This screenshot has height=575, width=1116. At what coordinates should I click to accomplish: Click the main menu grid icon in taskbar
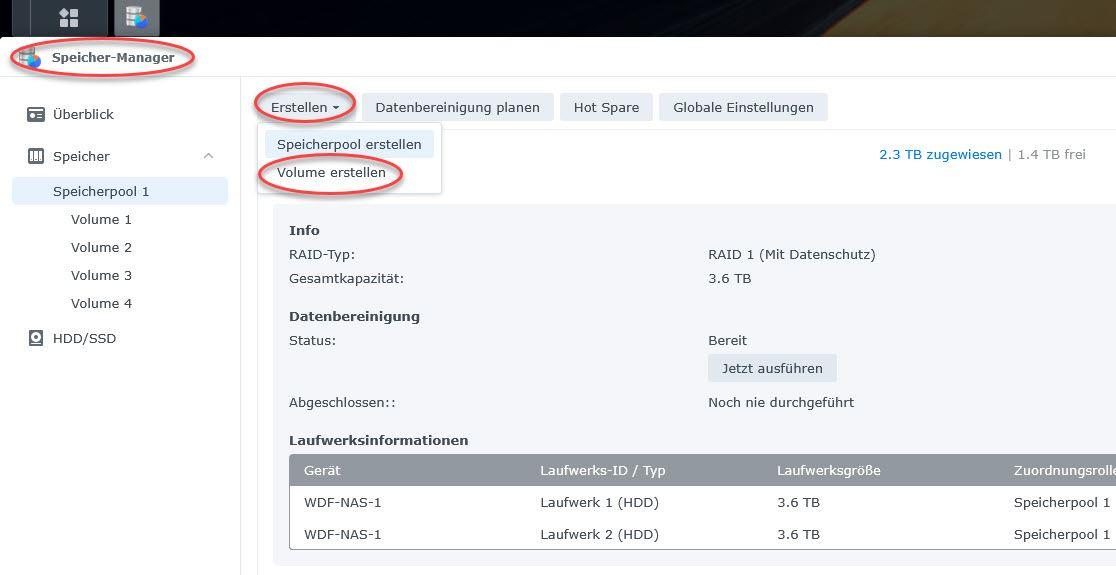coord(69,17)
